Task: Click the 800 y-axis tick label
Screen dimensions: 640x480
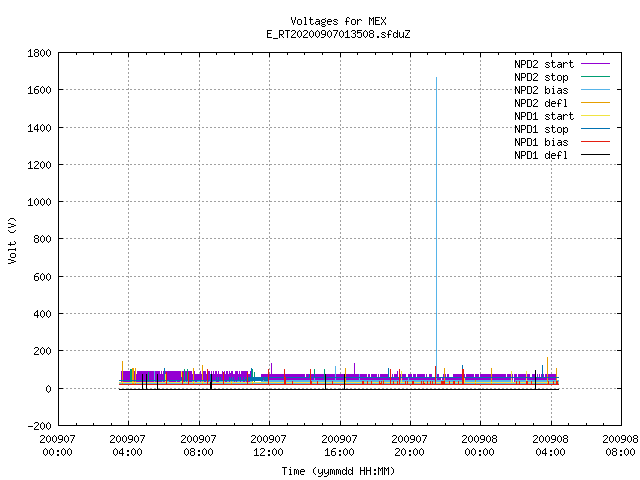Action: click(42, 239)
